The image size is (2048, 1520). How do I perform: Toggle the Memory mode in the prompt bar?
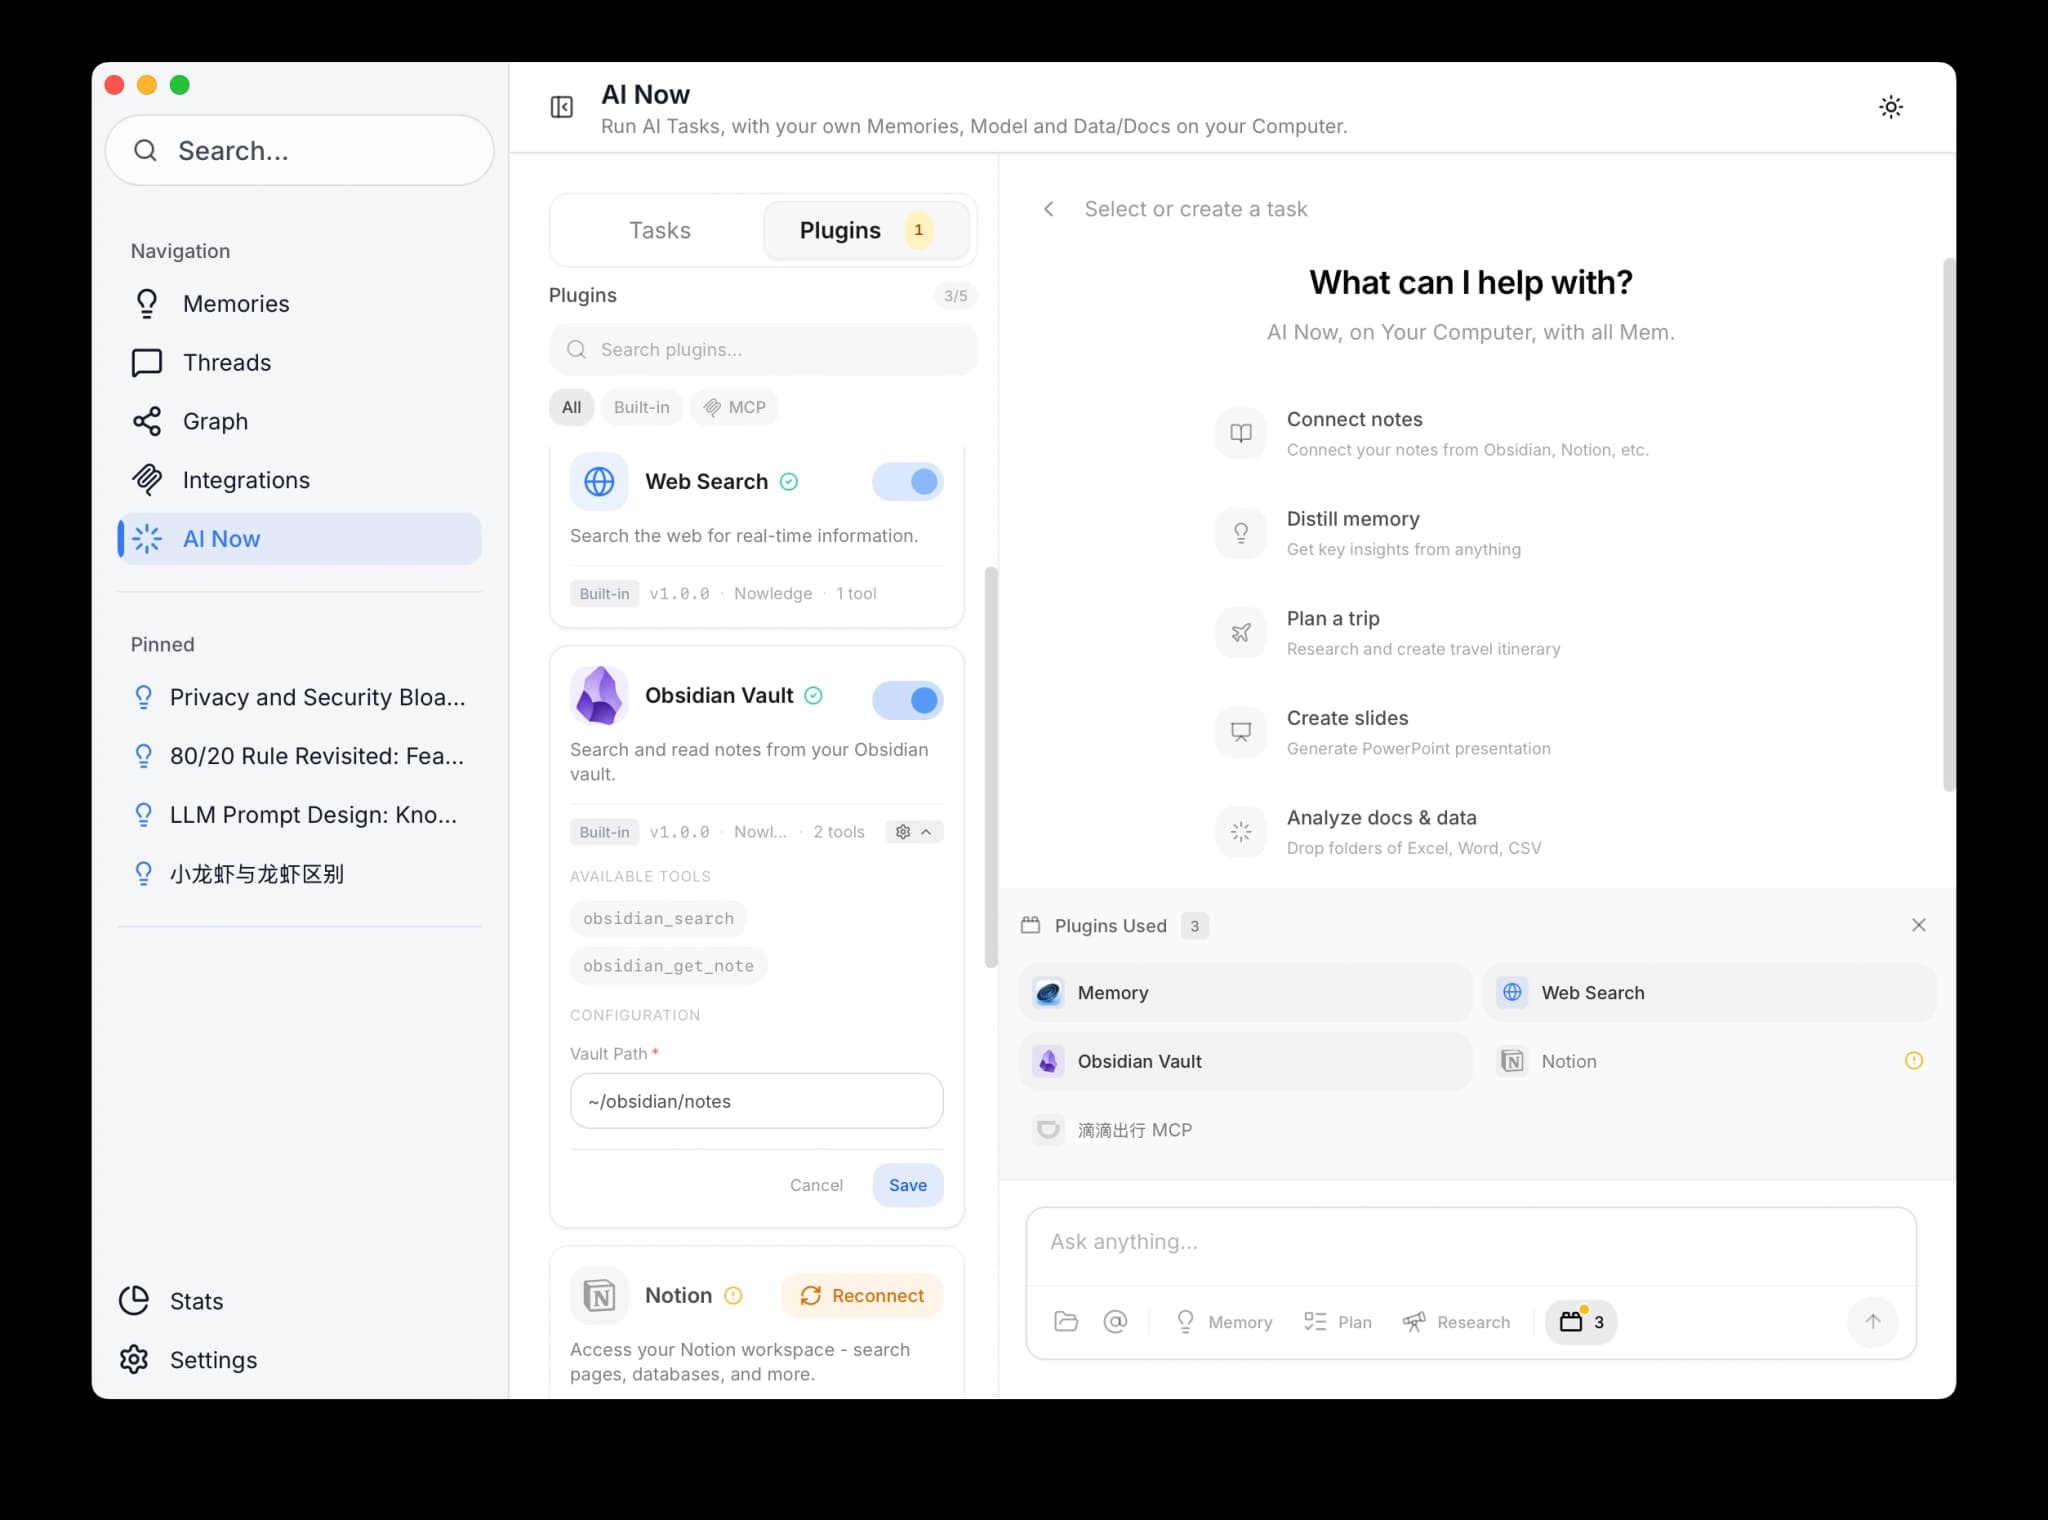(x=1224, y=1321)
